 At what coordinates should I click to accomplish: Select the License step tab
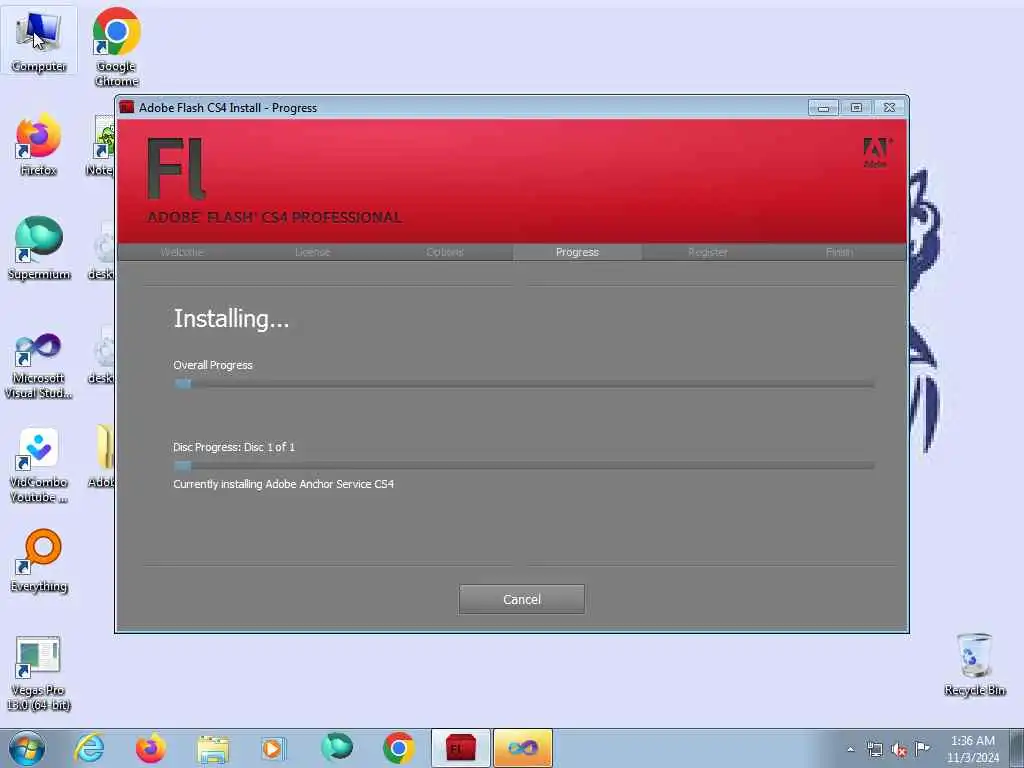[312, 252]
